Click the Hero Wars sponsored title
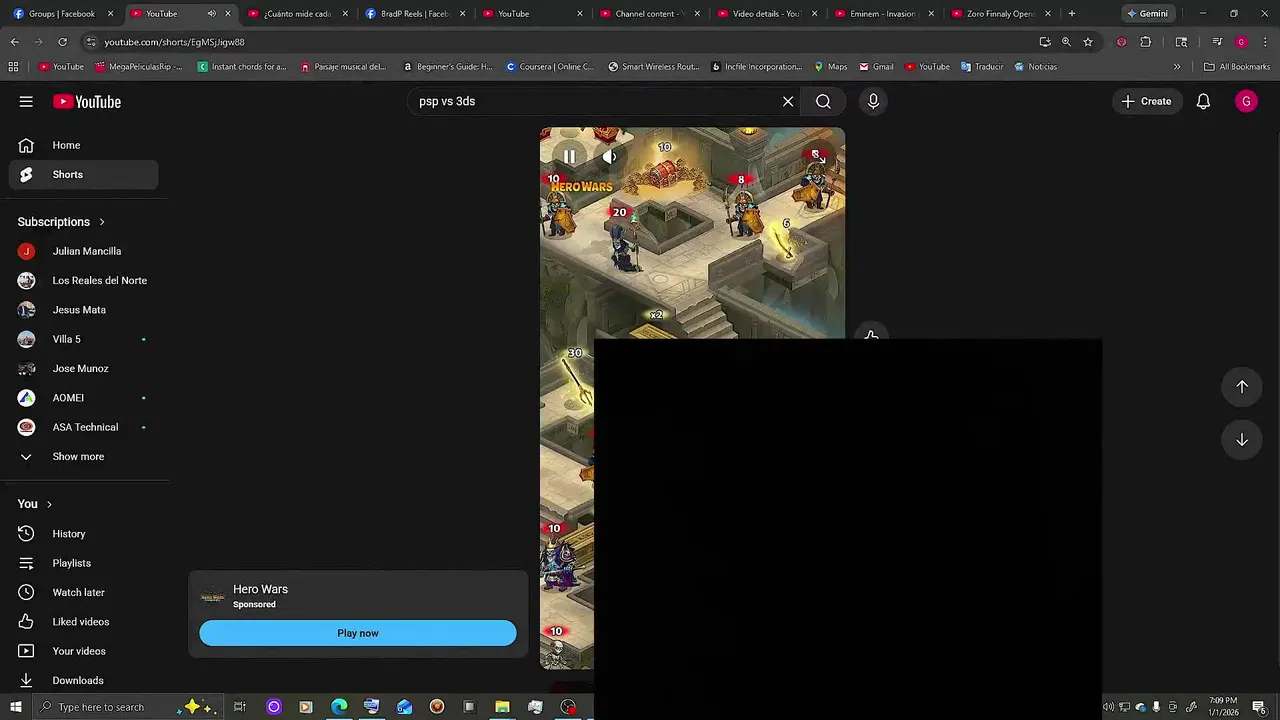 pos(260,589)
